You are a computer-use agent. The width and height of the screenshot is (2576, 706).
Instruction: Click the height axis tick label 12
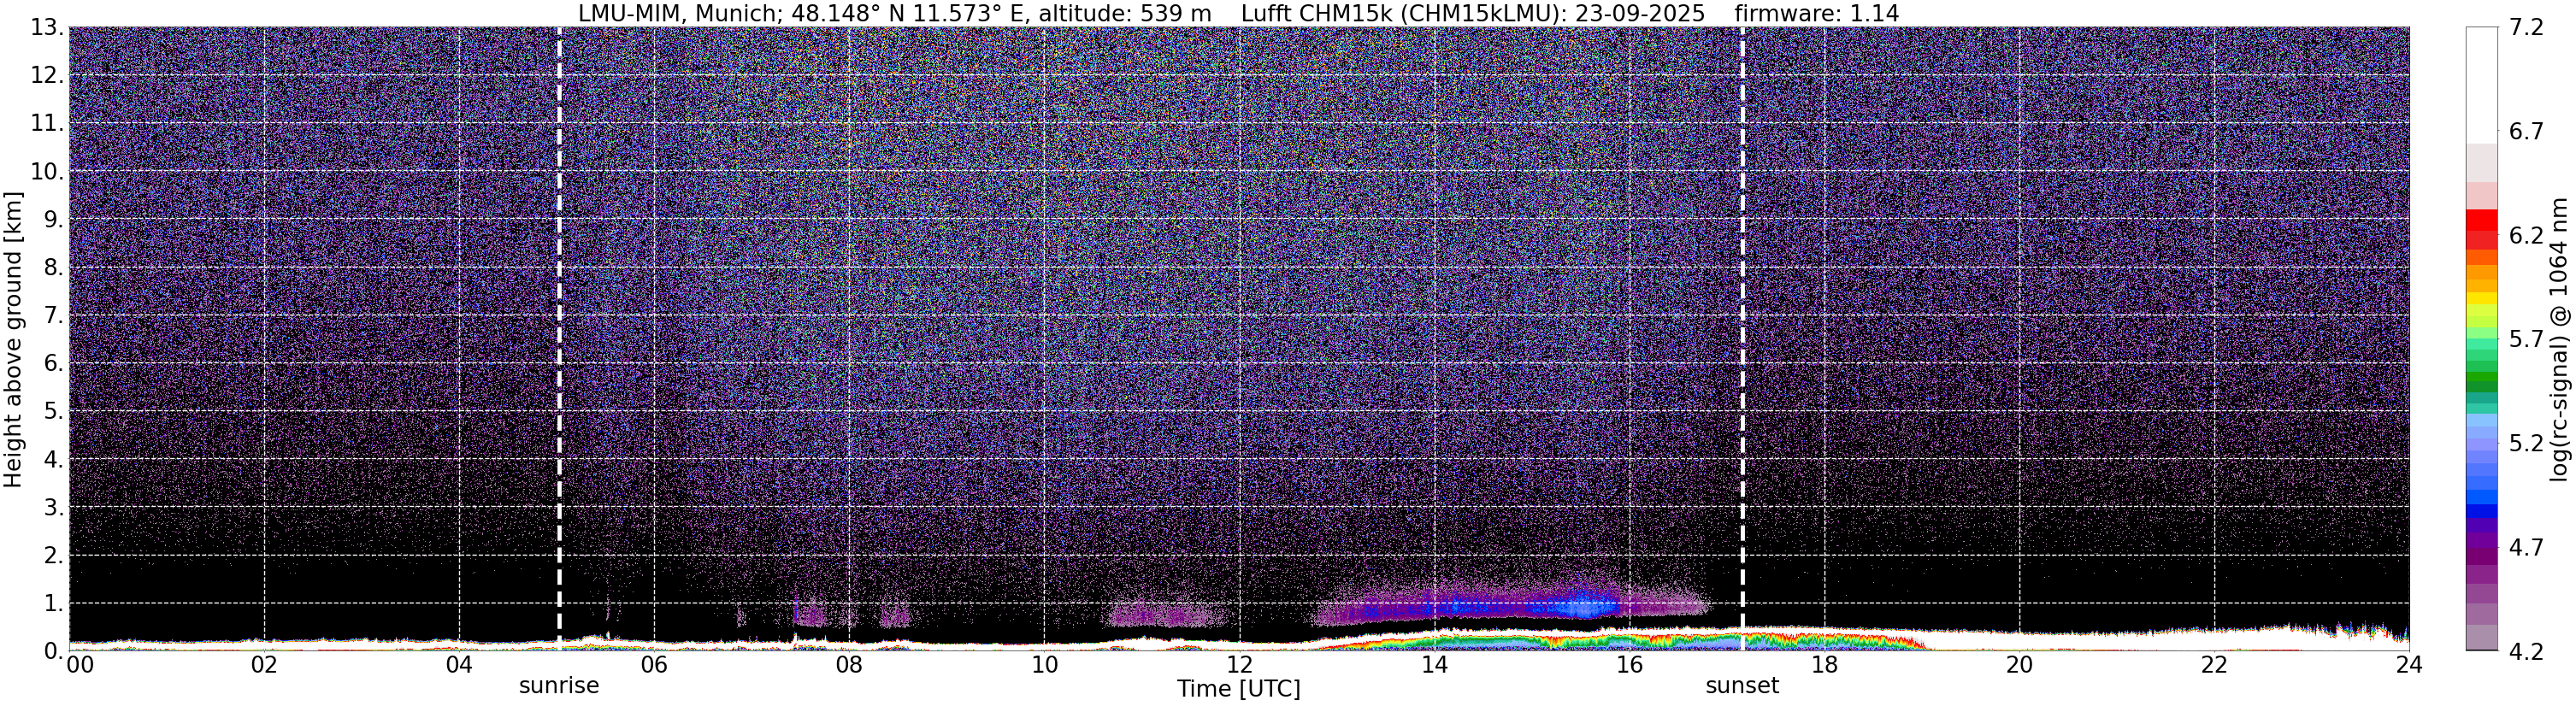click(x=47, y=75)
